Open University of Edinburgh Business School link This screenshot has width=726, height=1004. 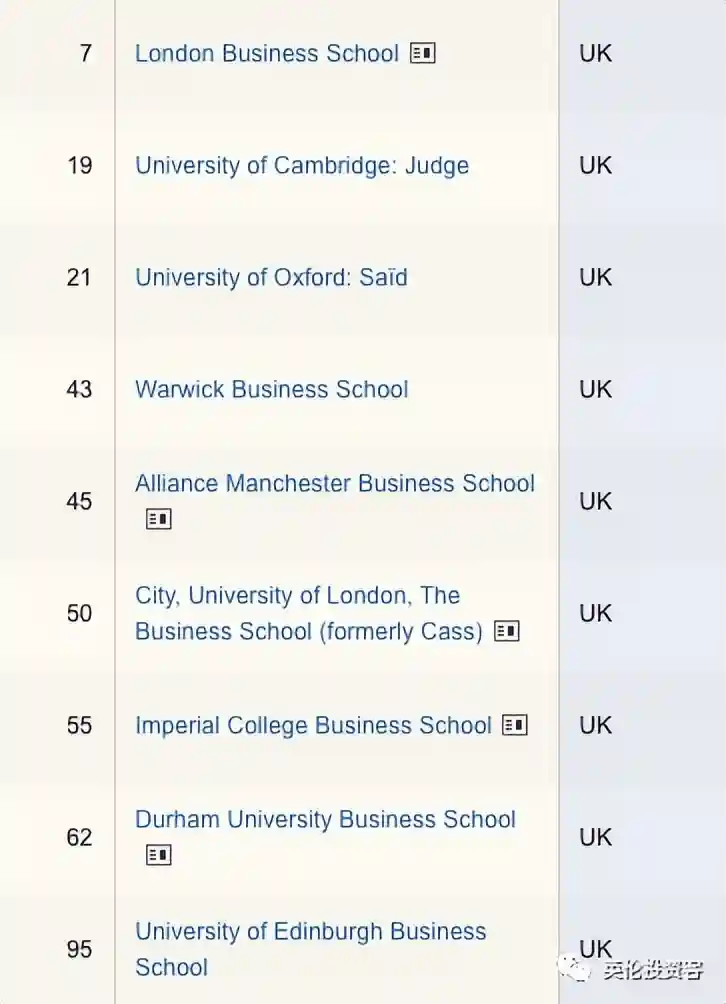pos(310,932)
